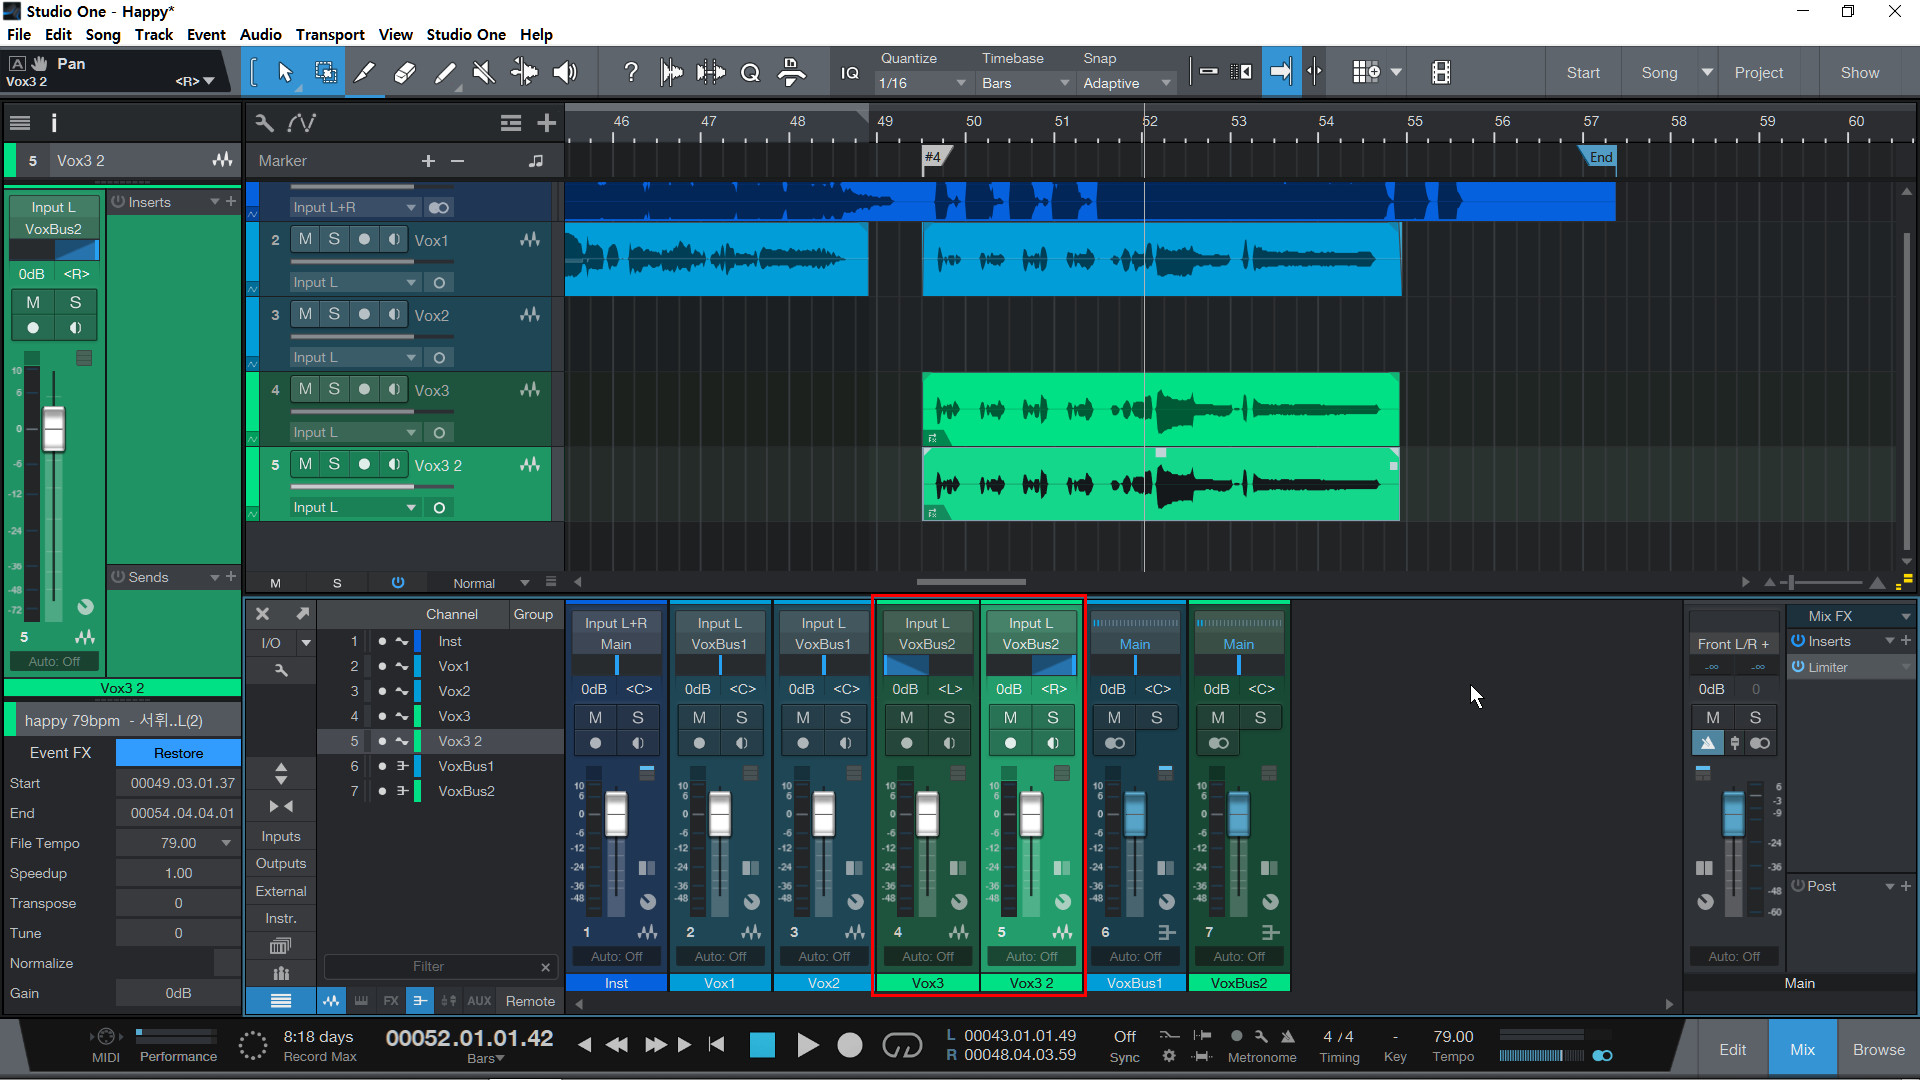This screenshot has width=1920, height=1080.
Task: Open the Transport menu
Action: coord(329,34)
